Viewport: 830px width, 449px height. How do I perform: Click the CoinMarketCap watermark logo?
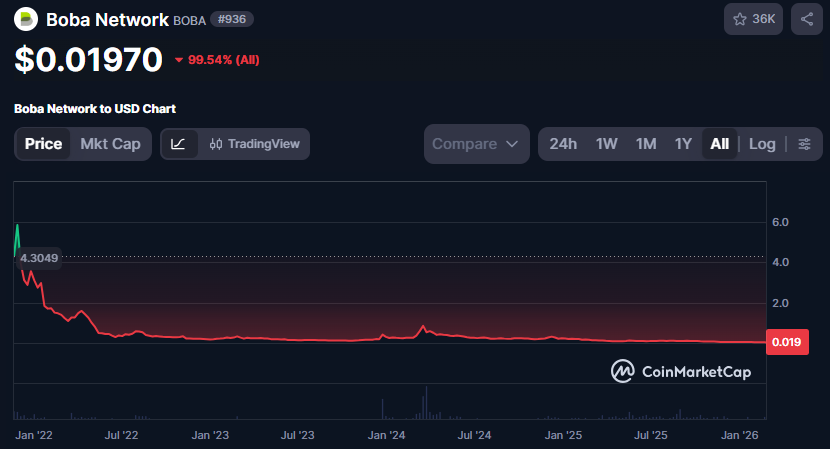pos(681,372)
